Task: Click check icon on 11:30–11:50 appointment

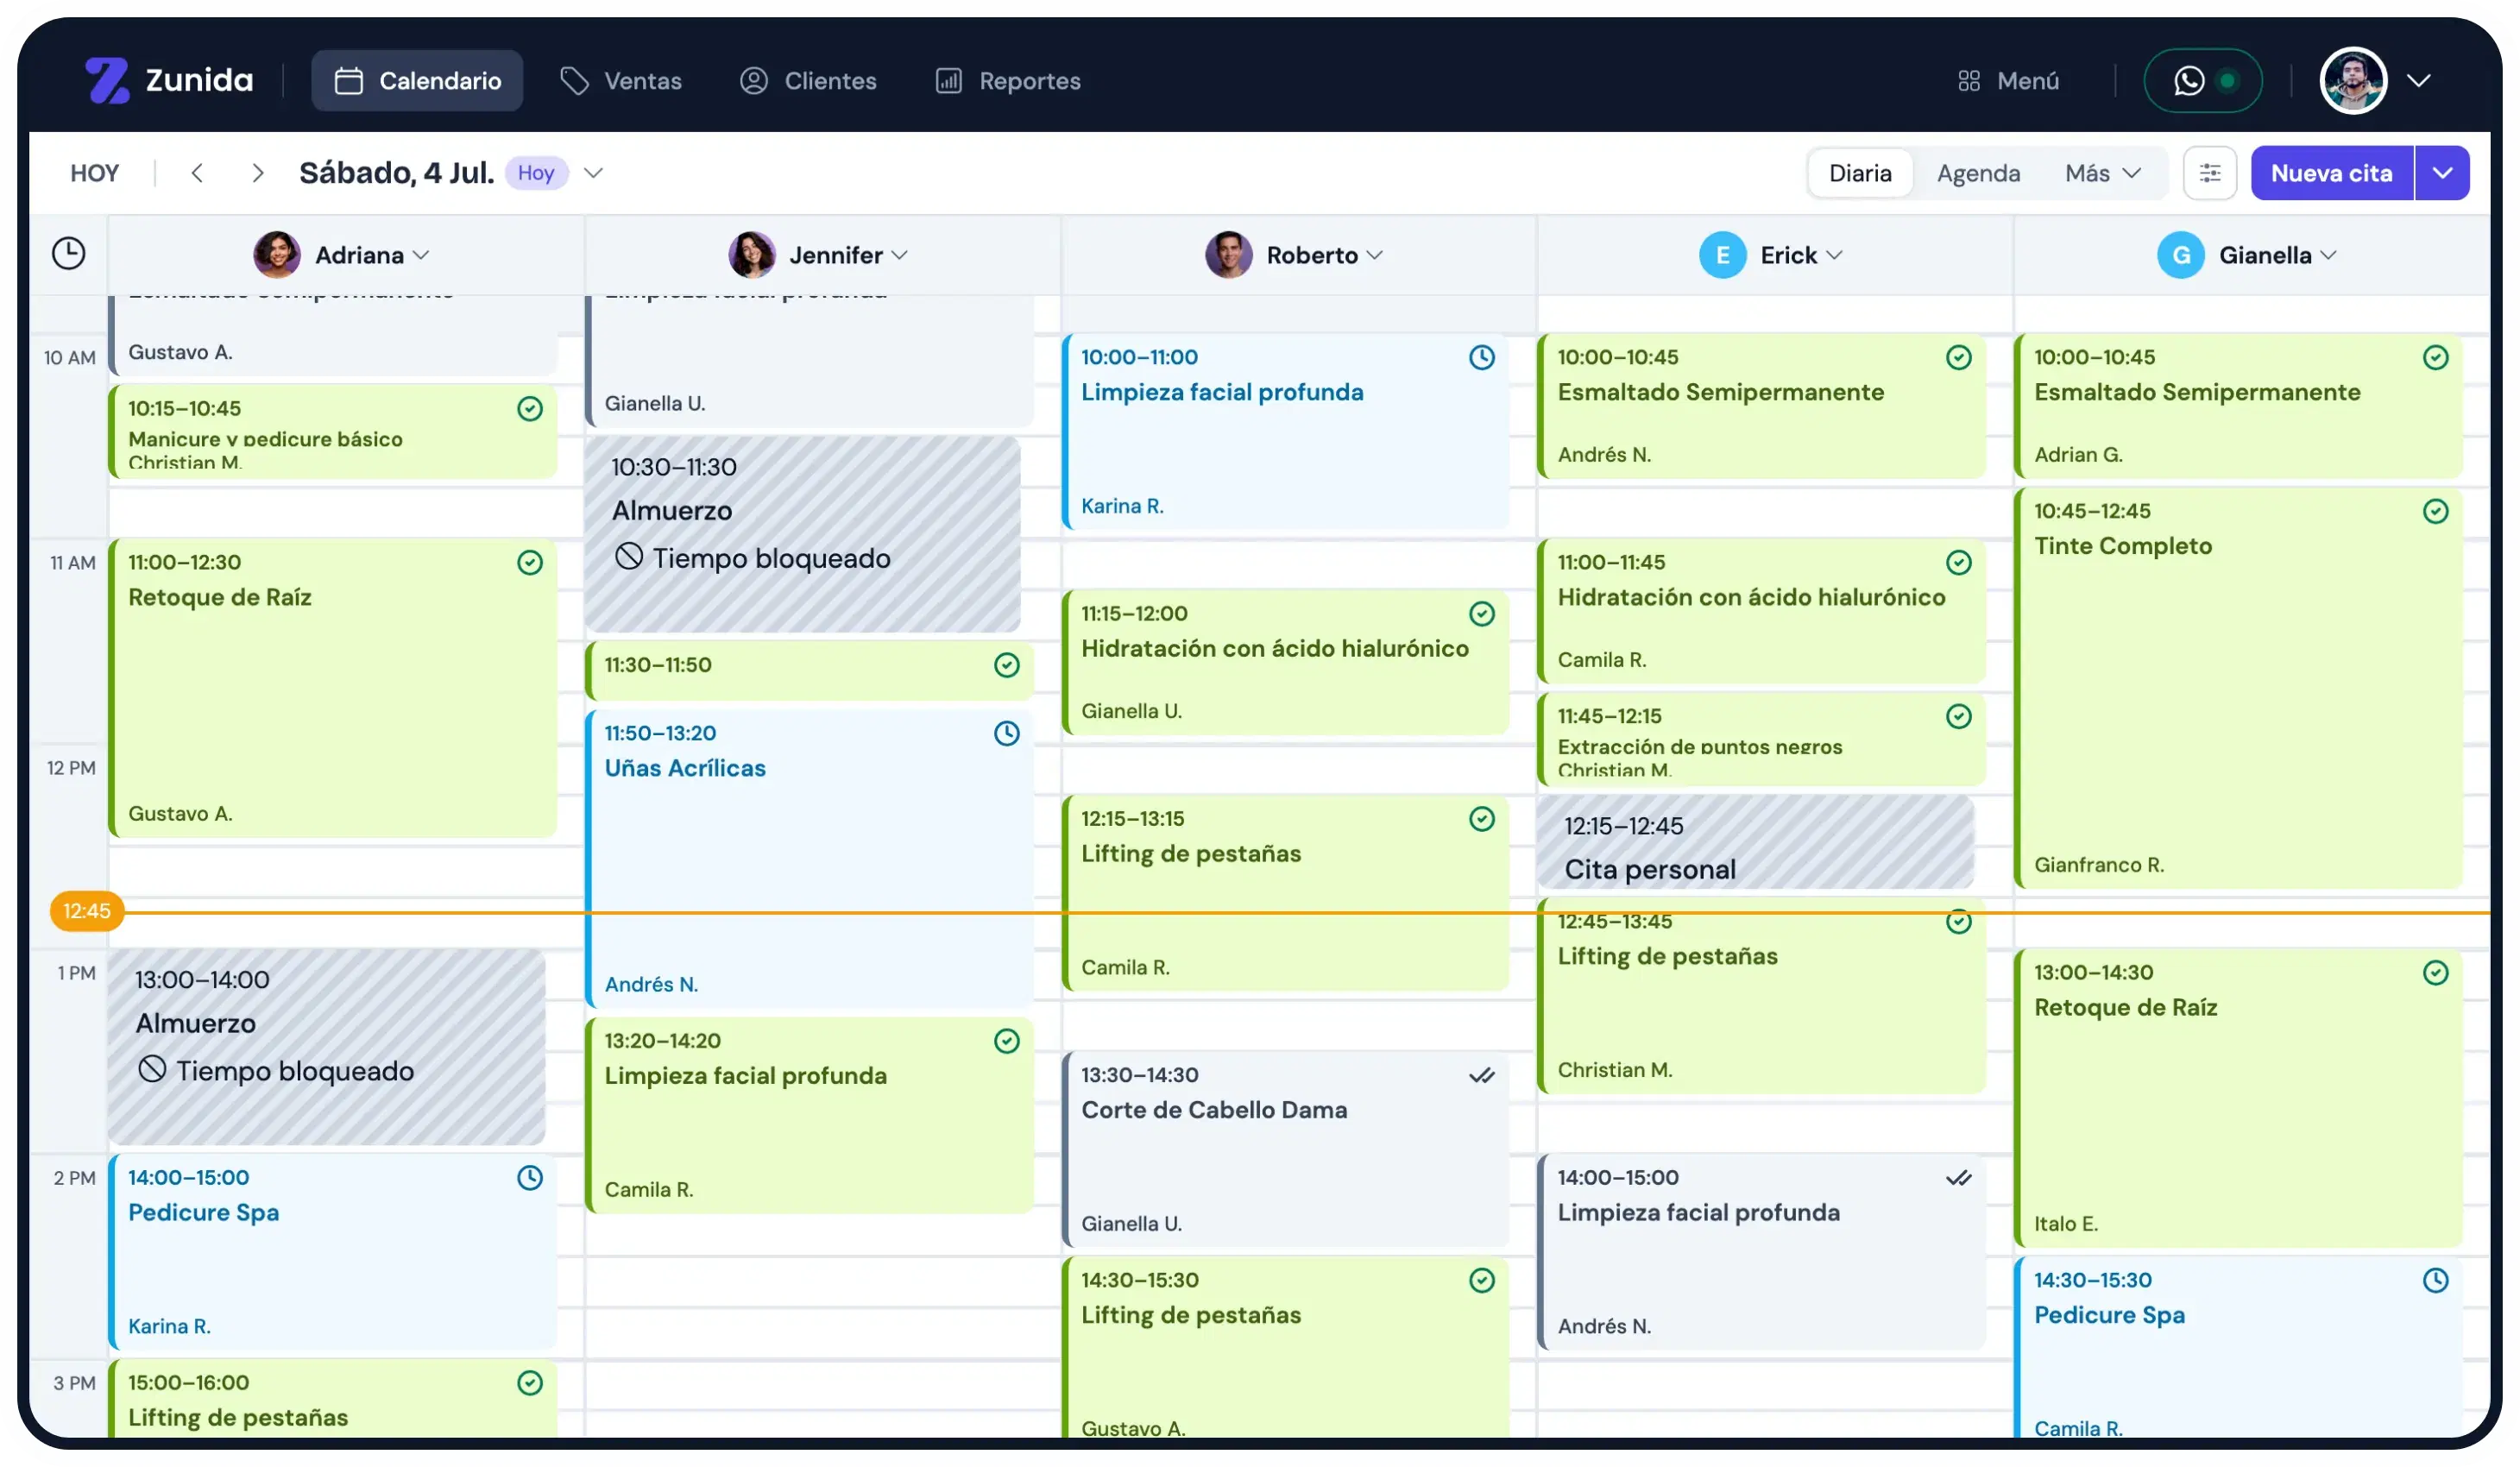Action: [1006, 665]
